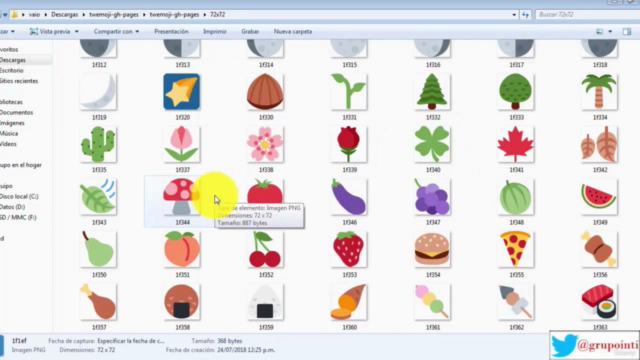Open the Compartir con menu
Screen dimensions: 640x360
point(116,31)
